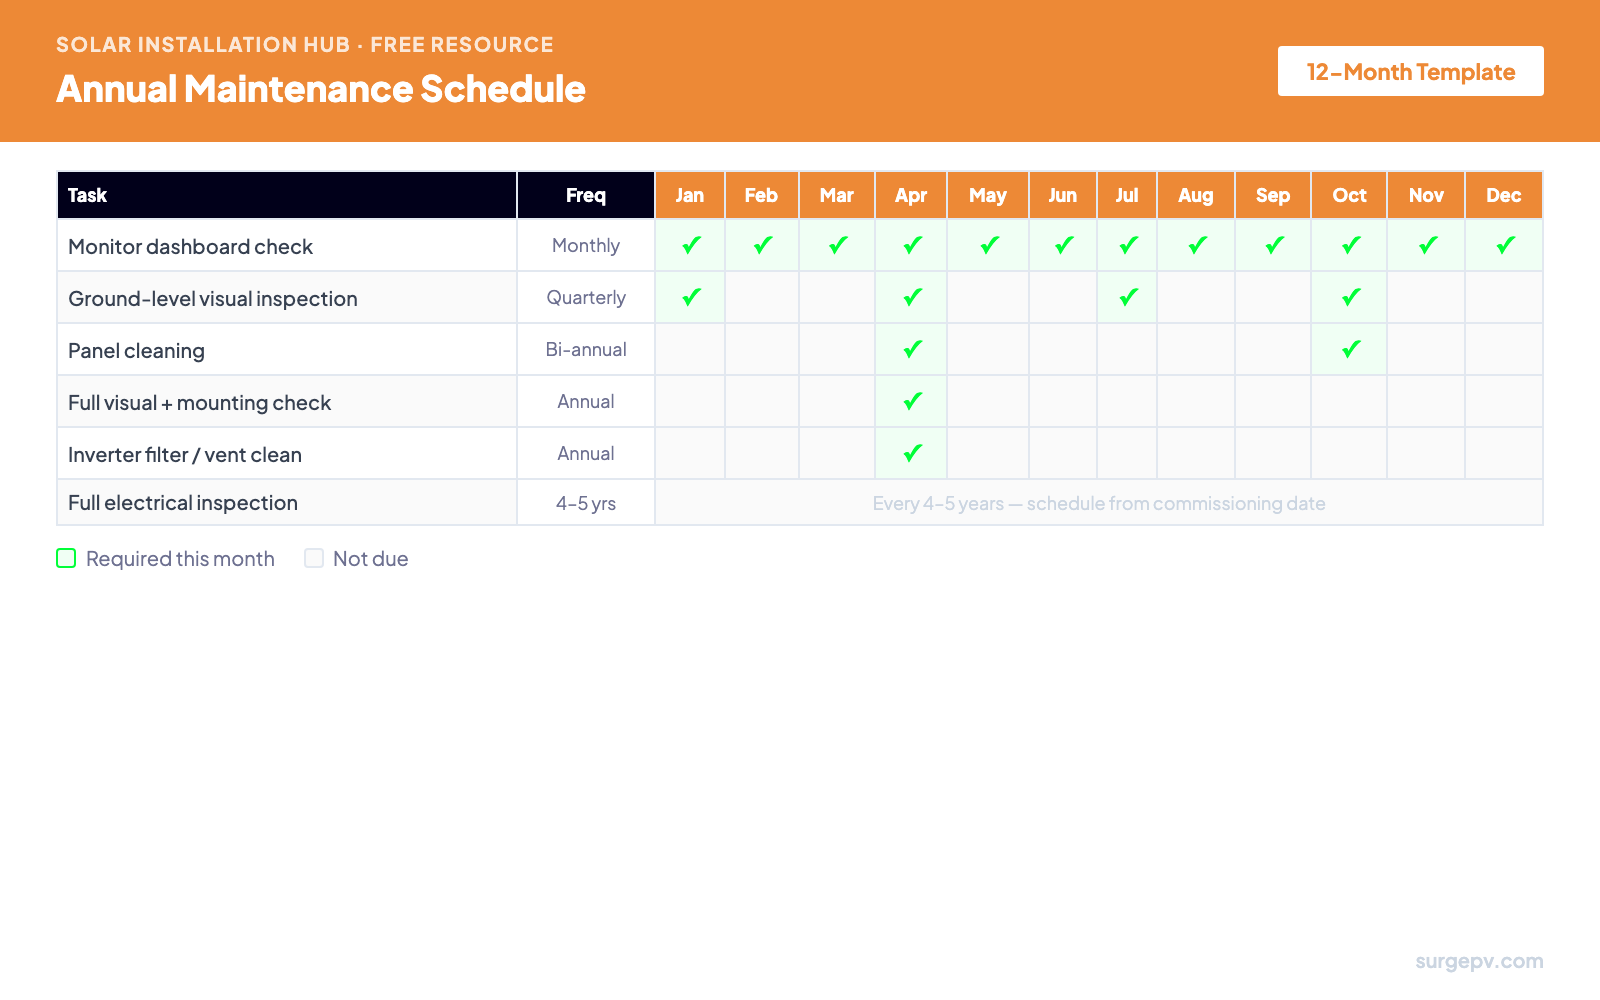Click the April Full visual + mounting check checkmark
The image size is (1600, 1000).
click(x=911, y=401)
